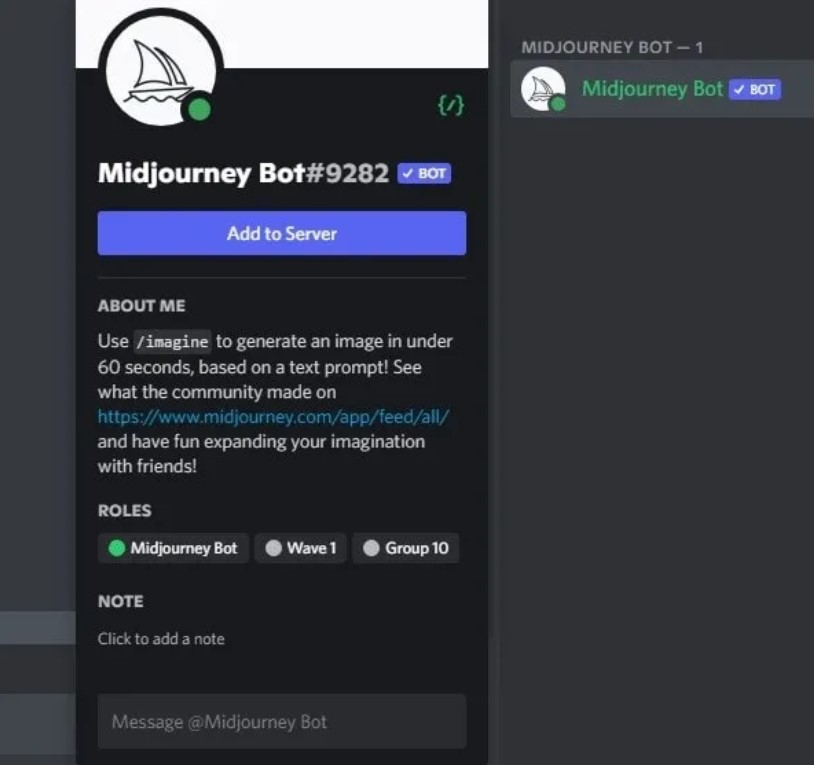
Task: Select the Midjourney Bot role chip
Action: (173, 548)
